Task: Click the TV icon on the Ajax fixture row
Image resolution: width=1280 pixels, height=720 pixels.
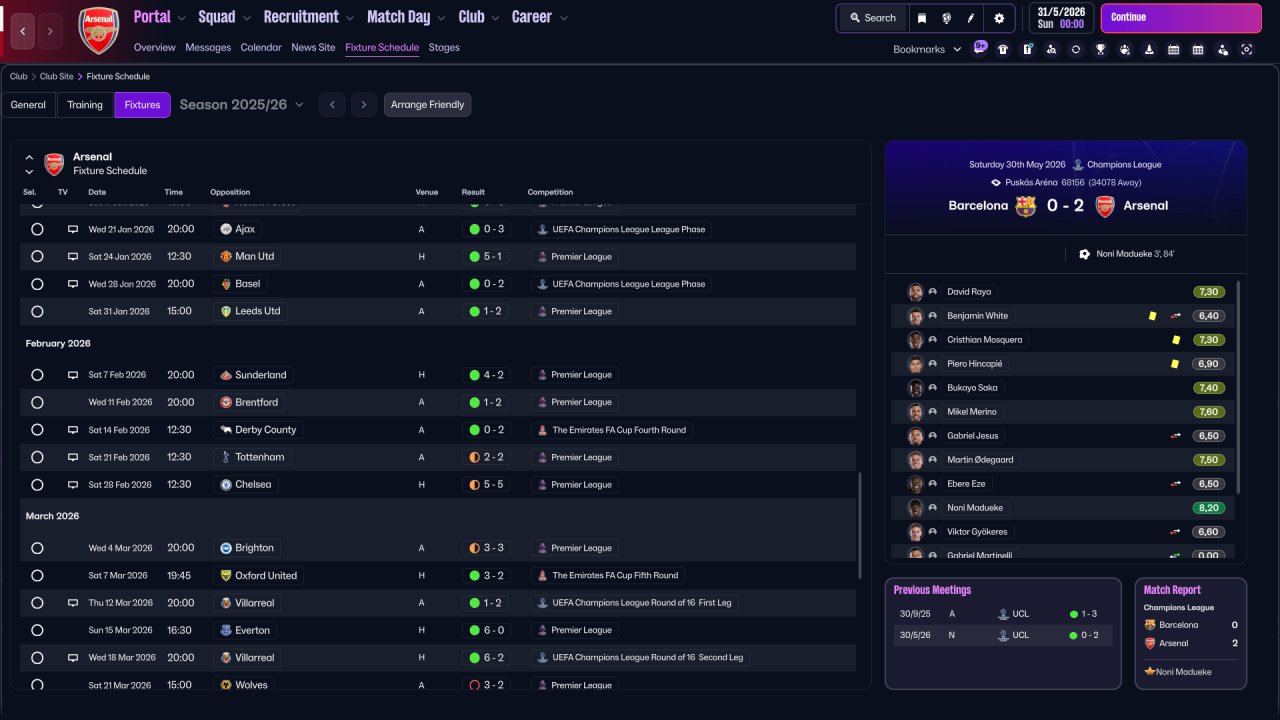Action: point(73,229)
